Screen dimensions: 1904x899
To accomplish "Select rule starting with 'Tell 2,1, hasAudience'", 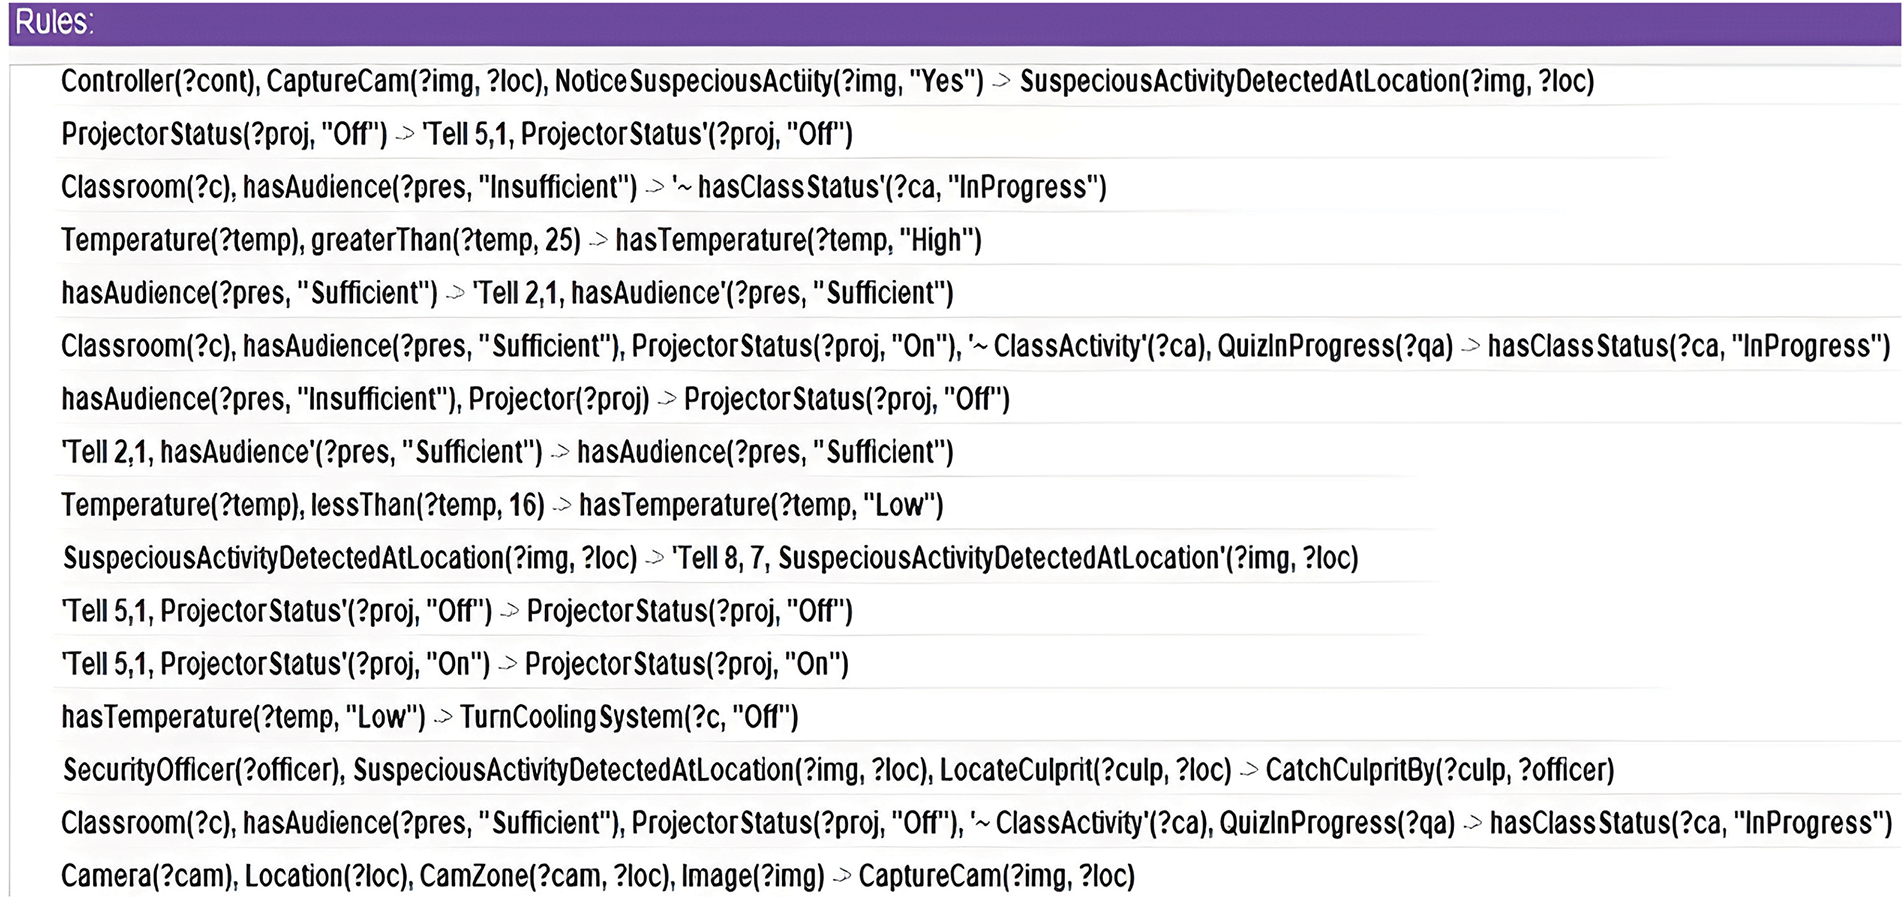I will (506, 452).
